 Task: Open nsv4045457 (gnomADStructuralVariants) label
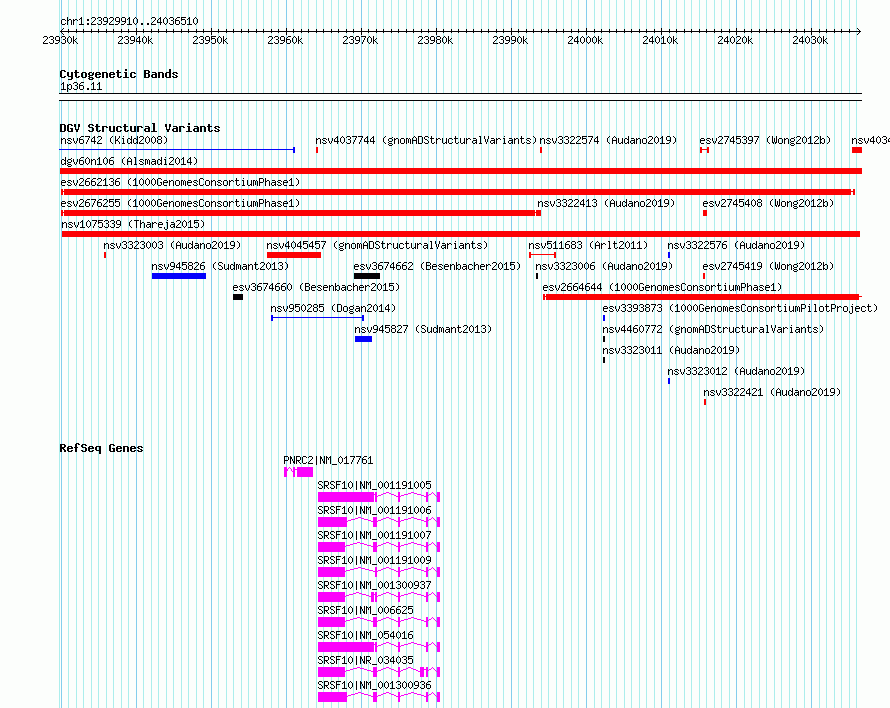377,245
